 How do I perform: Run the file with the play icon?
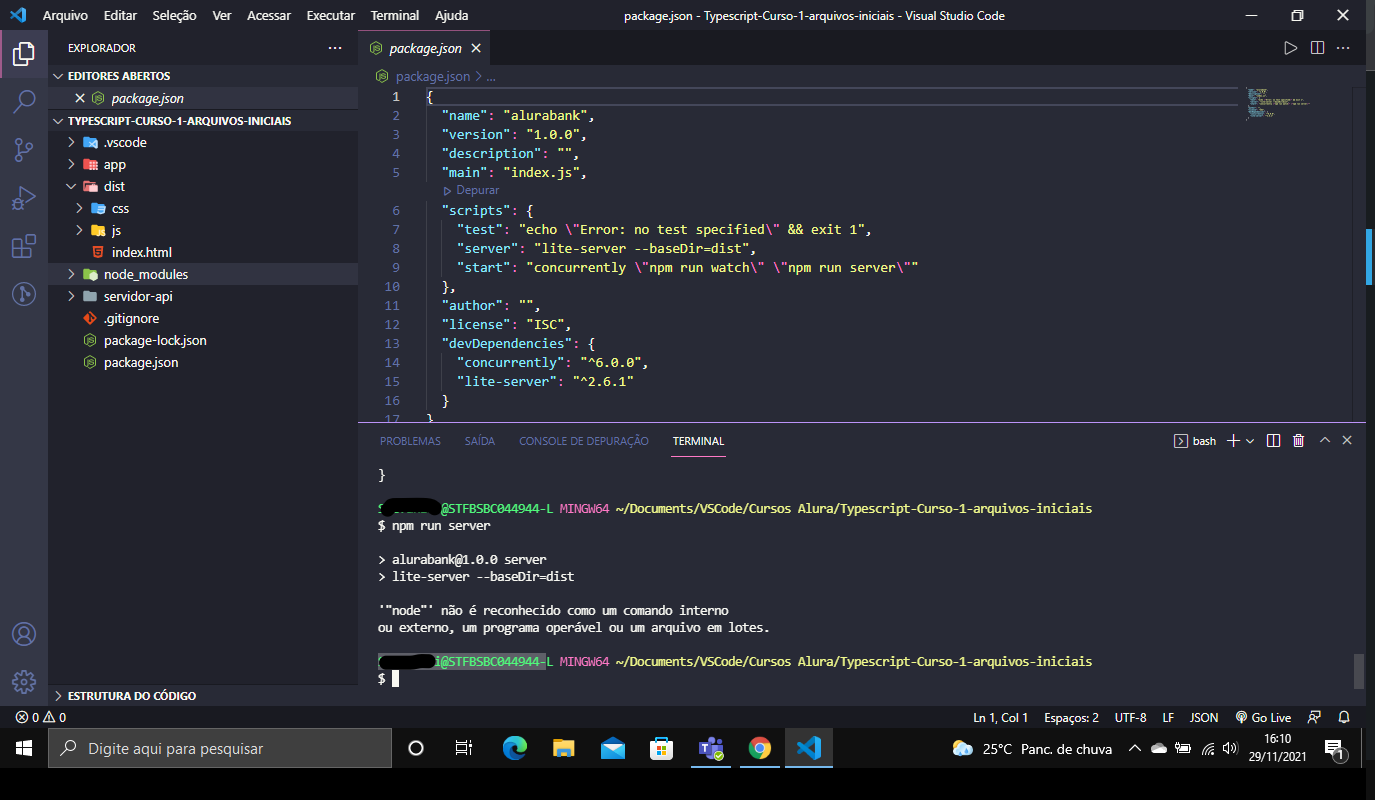pyautogui.click(x=1291, y=48)
